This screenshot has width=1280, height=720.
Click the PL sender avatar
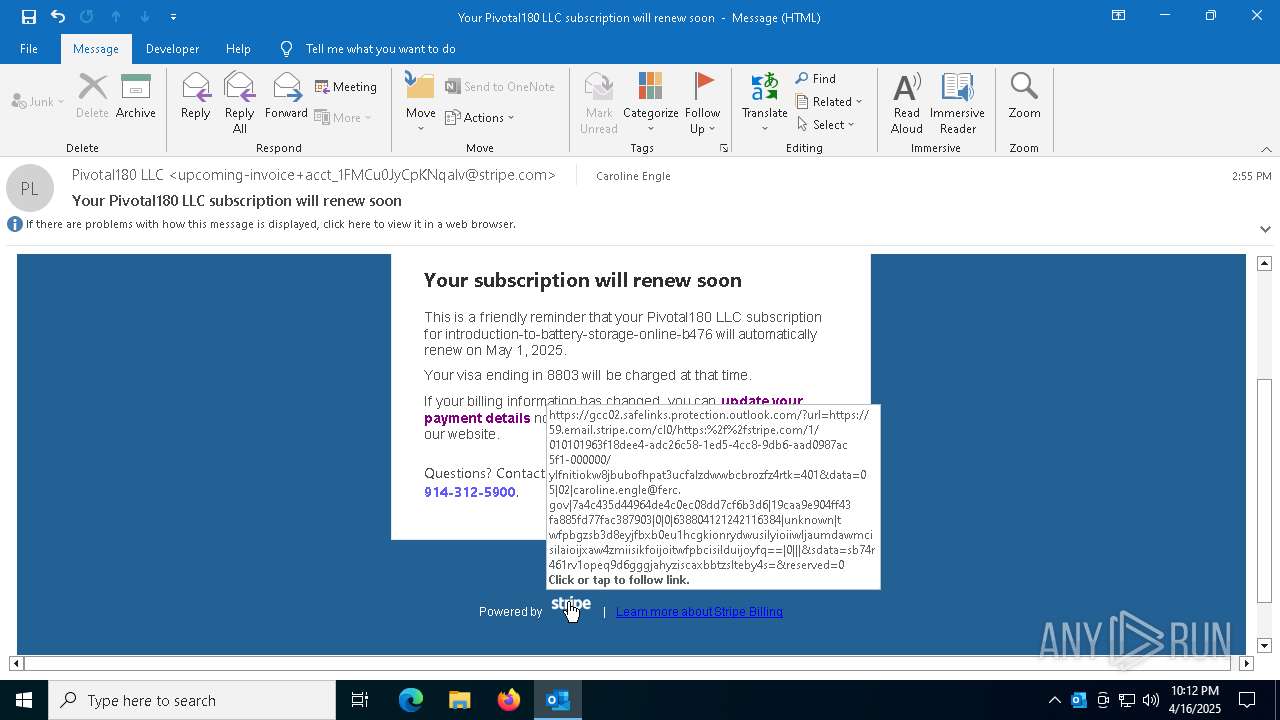click(x=30, y=188)
